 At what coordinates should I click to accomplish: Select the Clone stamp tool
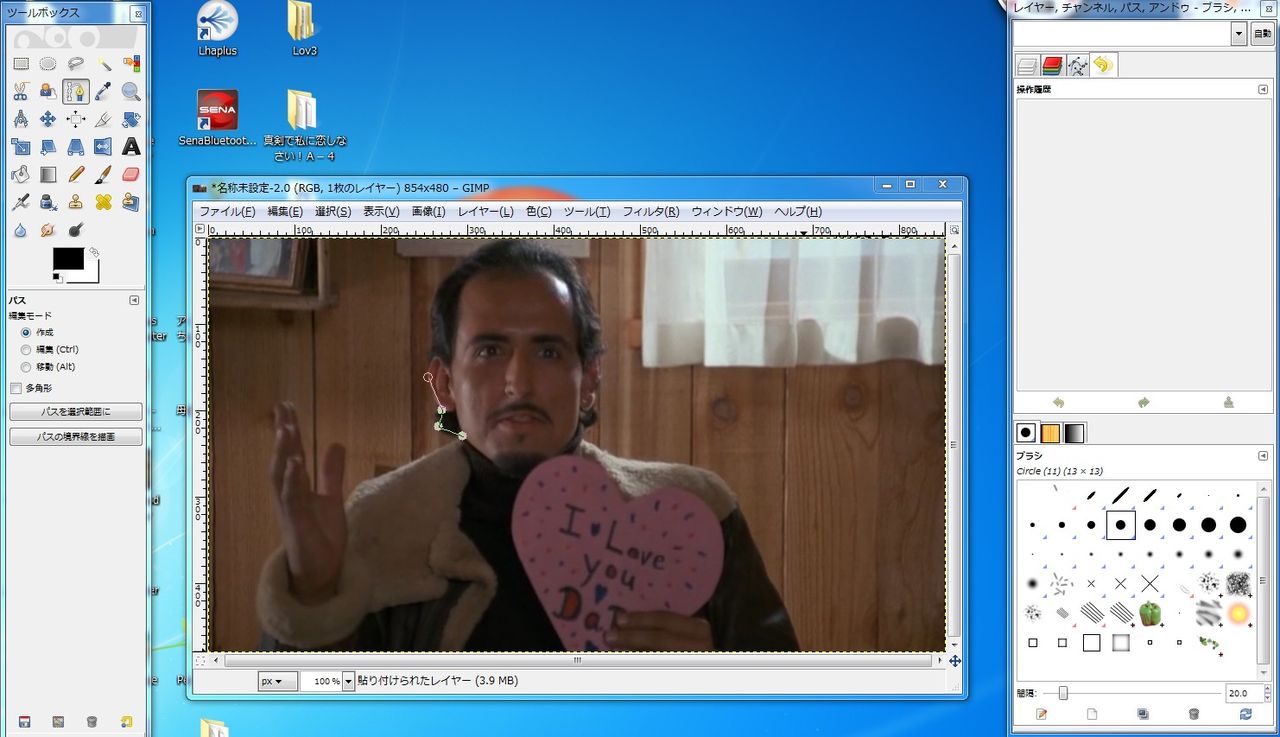pyautogui.click(x=75, y=203)
